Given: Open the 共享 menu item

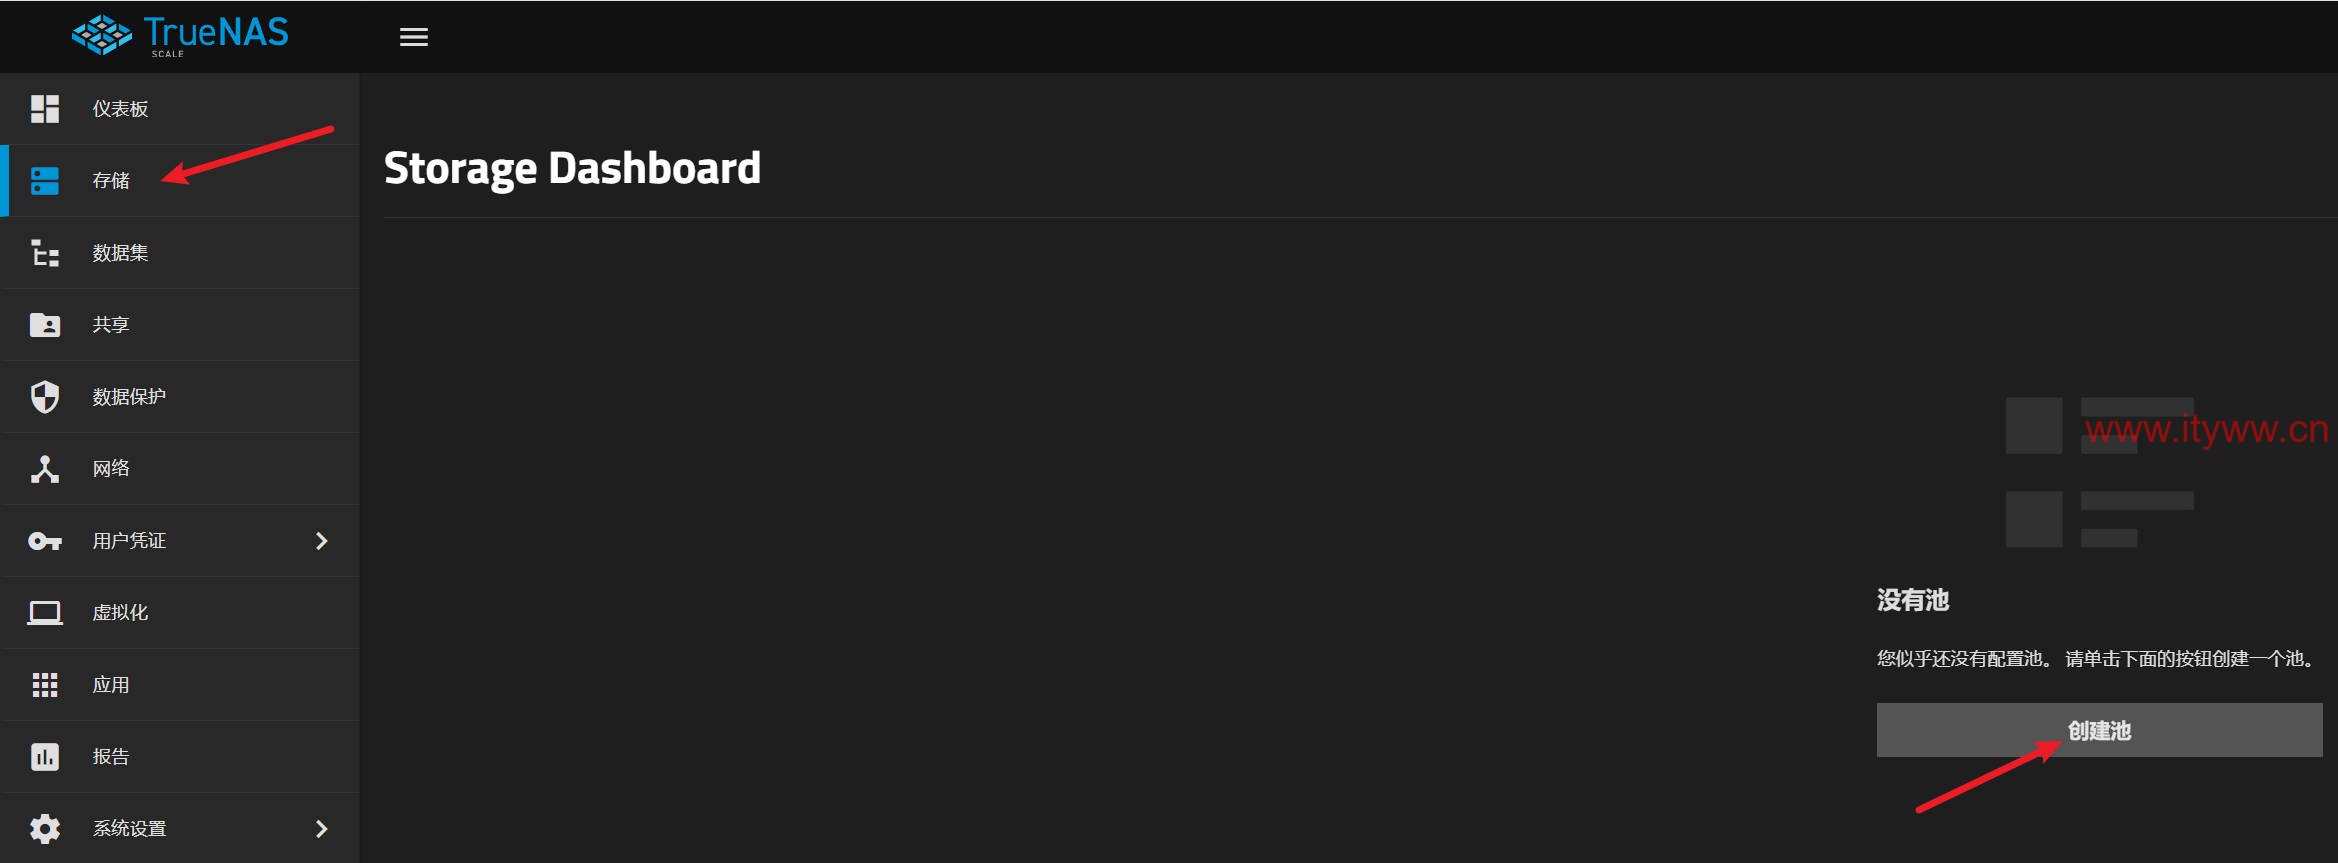Looking at the screenshot, I should (x=180, y=325).
